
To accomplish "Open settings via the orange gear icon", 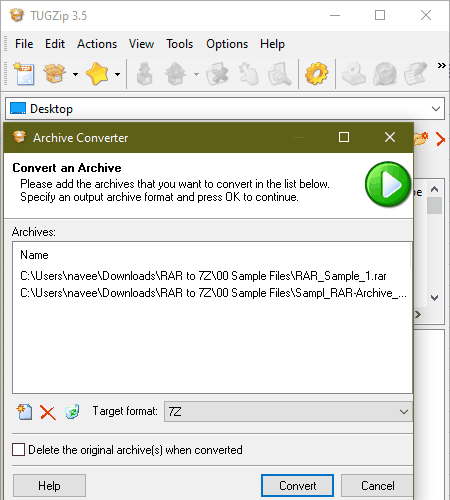I will pos(316,74).
